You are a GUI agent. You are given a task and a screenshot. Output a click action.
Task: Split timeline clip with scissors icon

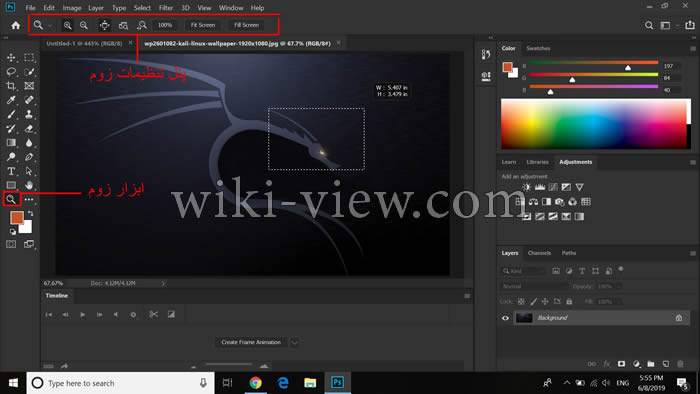(154, 315)
